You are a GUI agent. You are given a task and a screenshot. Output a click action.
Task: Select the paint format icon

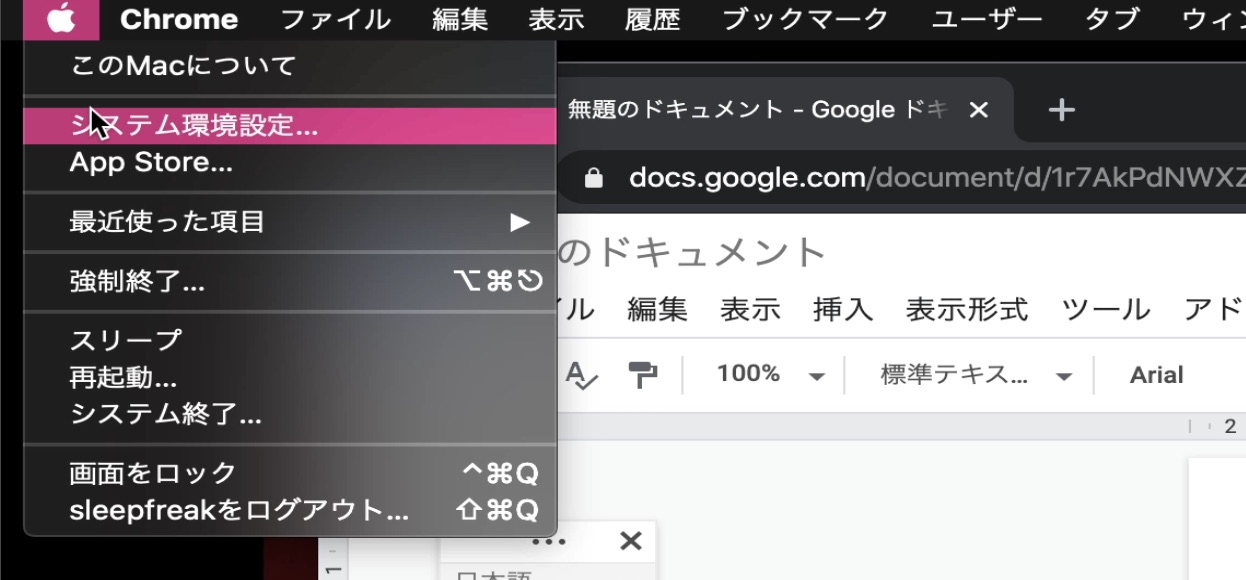[642, 375]
